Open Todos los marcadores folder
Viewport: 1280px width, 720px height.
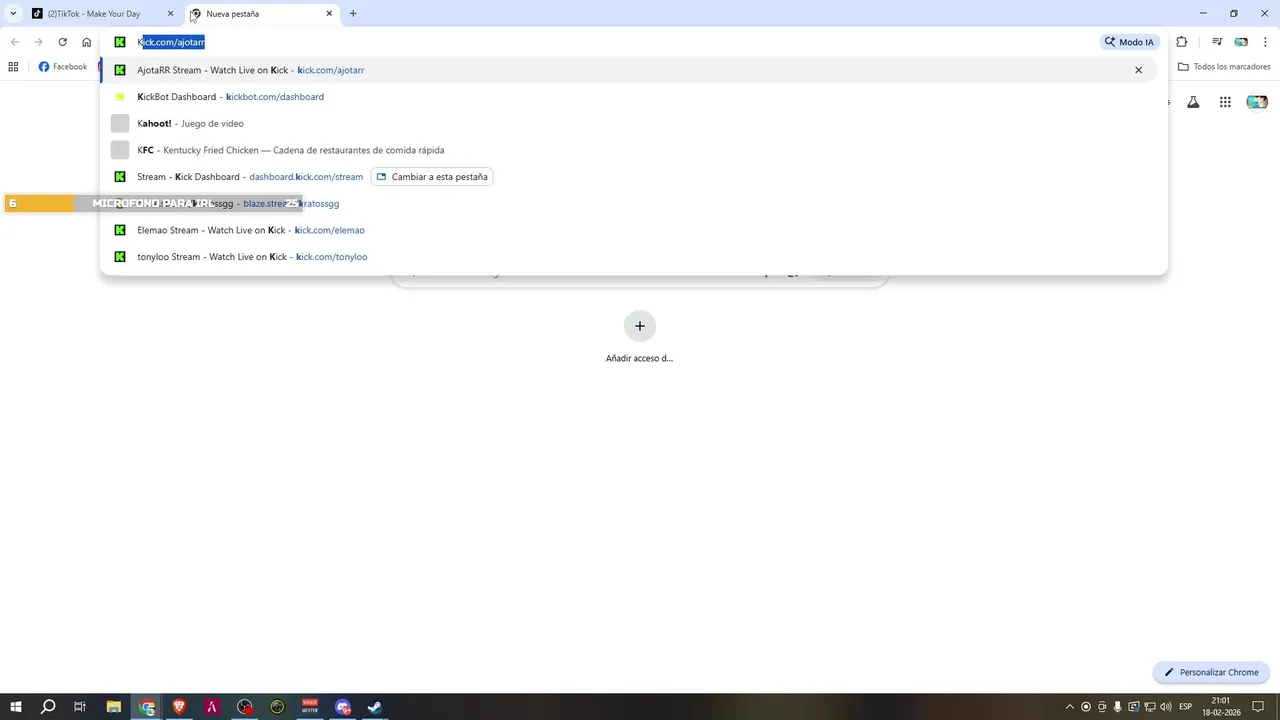(x=1224, y=67)
